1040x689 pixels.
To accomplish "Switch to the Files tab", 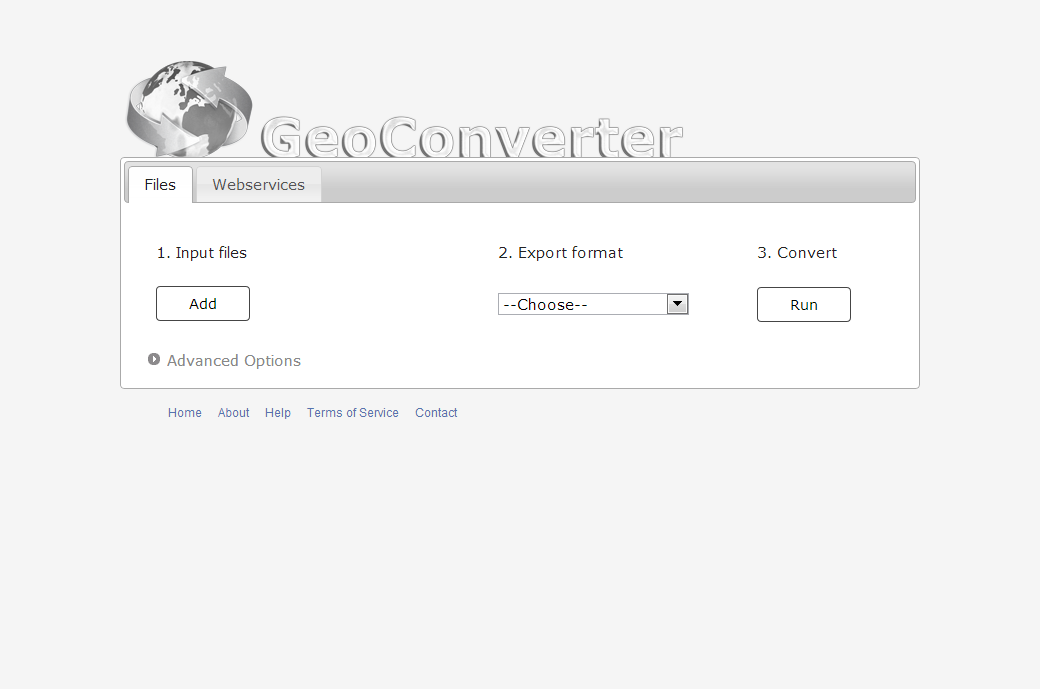I will 160,185.
